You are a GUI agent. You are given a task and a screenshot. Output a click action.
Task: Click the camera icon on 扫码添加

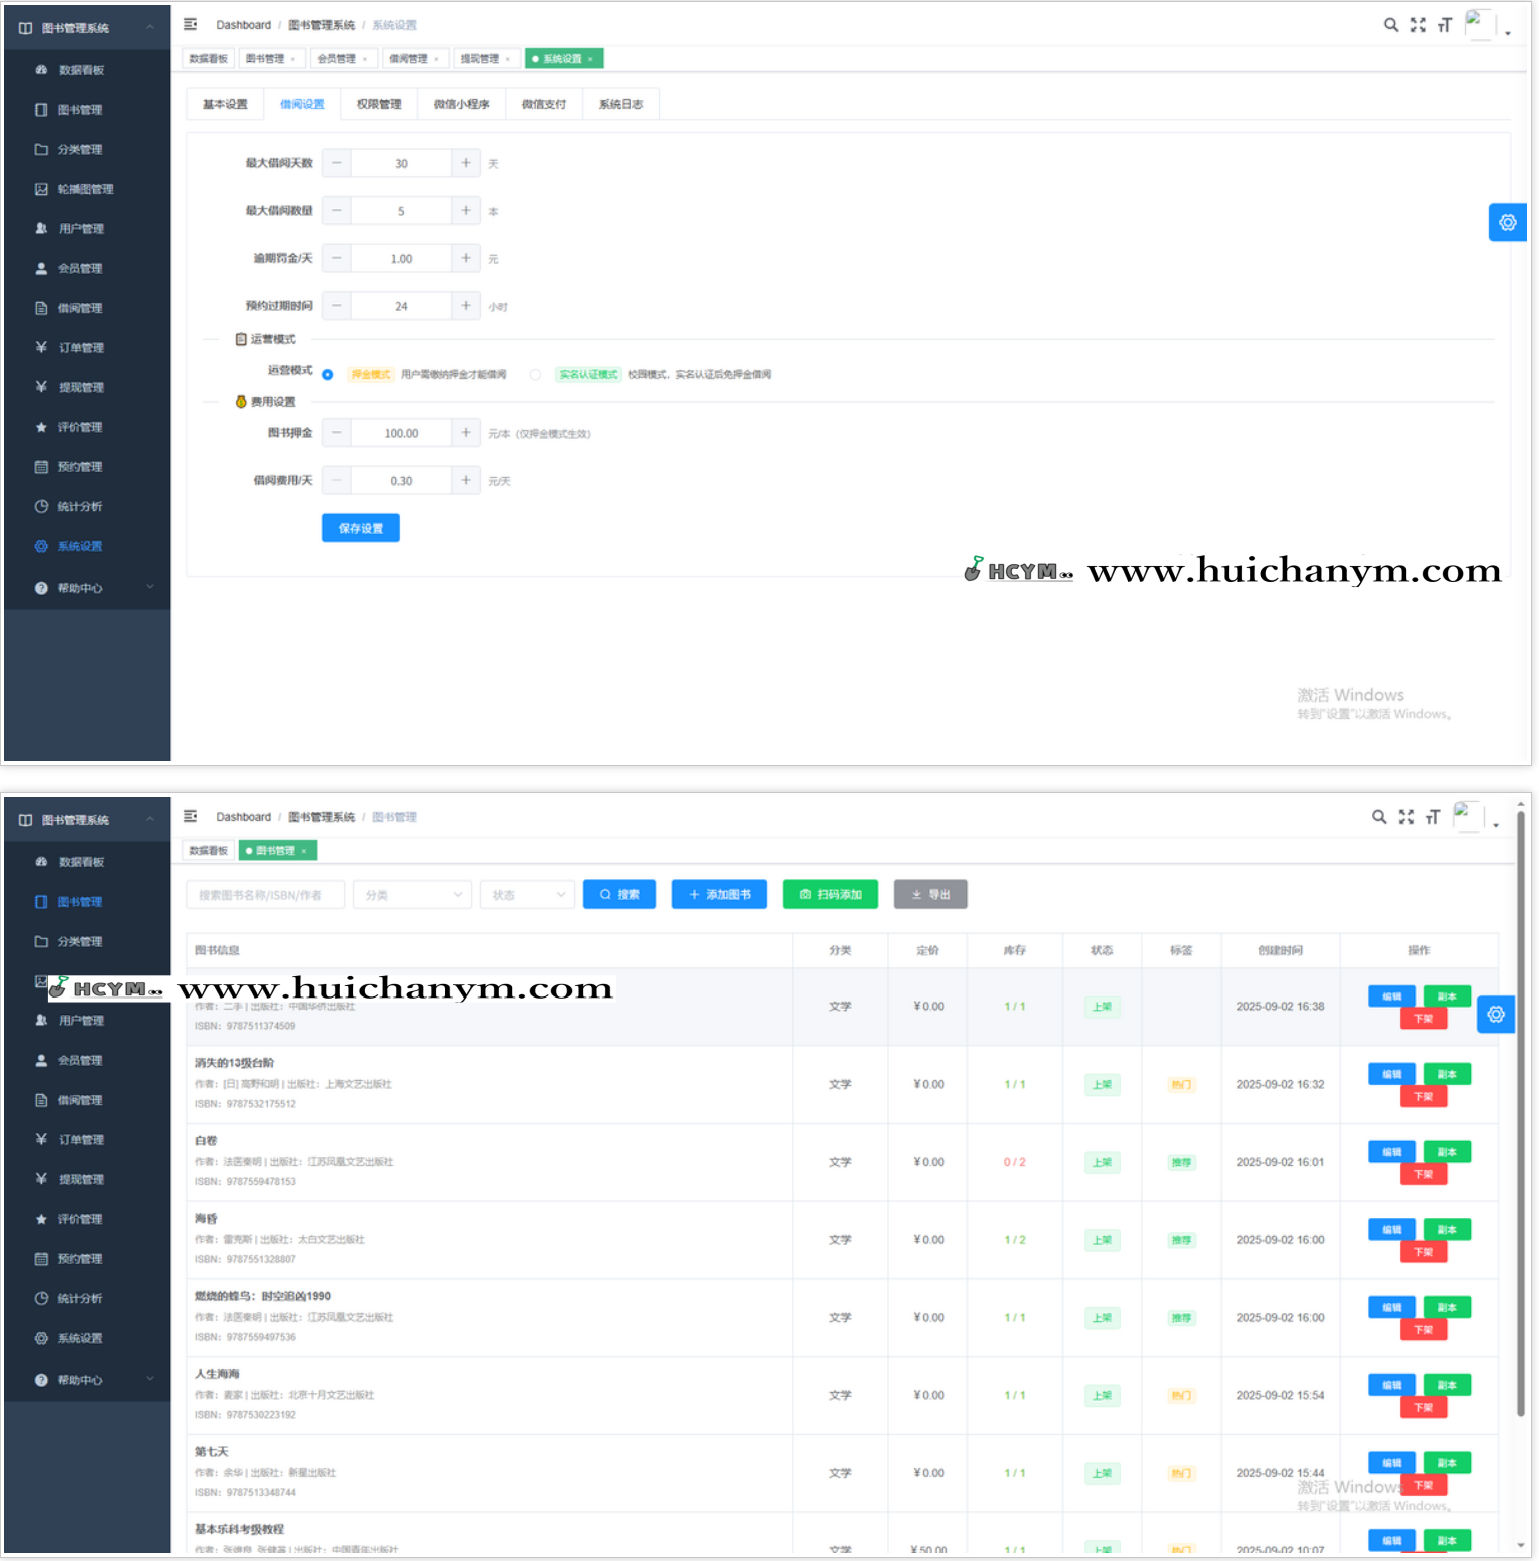click(805, 895)
